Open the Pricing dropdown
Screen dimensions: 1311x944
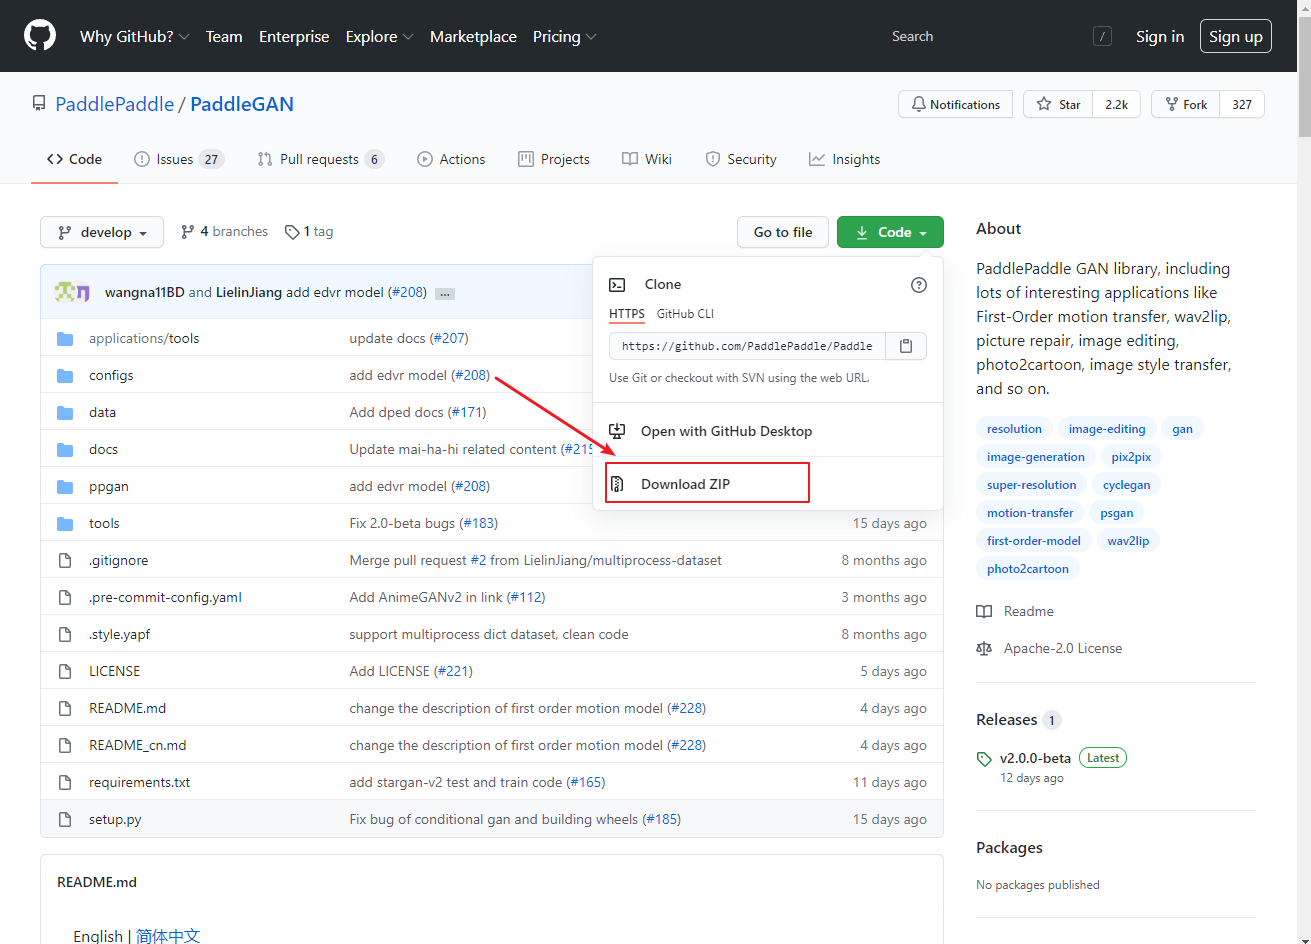[x=564, y=36]
